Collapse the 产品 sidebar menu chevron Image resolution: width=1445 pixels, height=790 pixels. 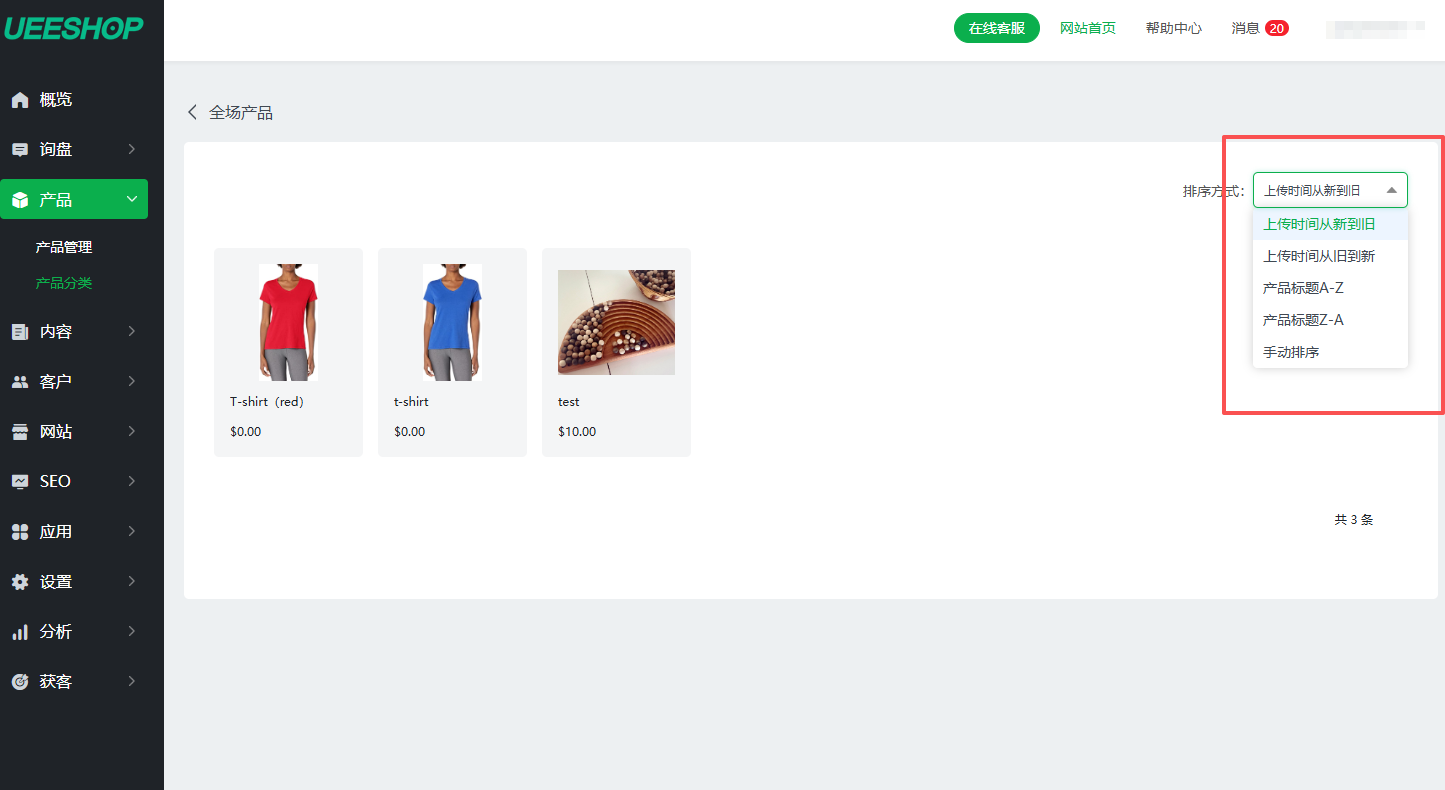(132, 200)
